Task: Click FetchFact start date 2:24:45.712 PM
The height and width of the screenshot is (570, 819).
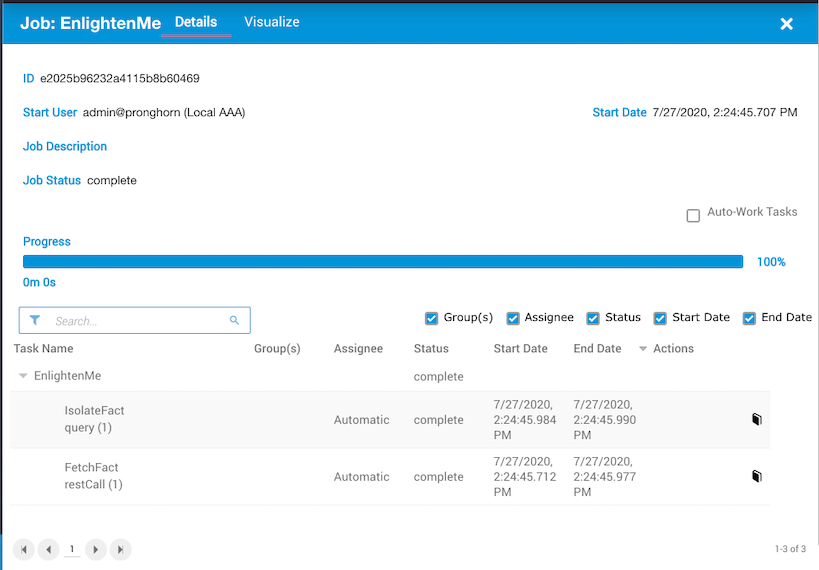Action: tap(525, 476)
